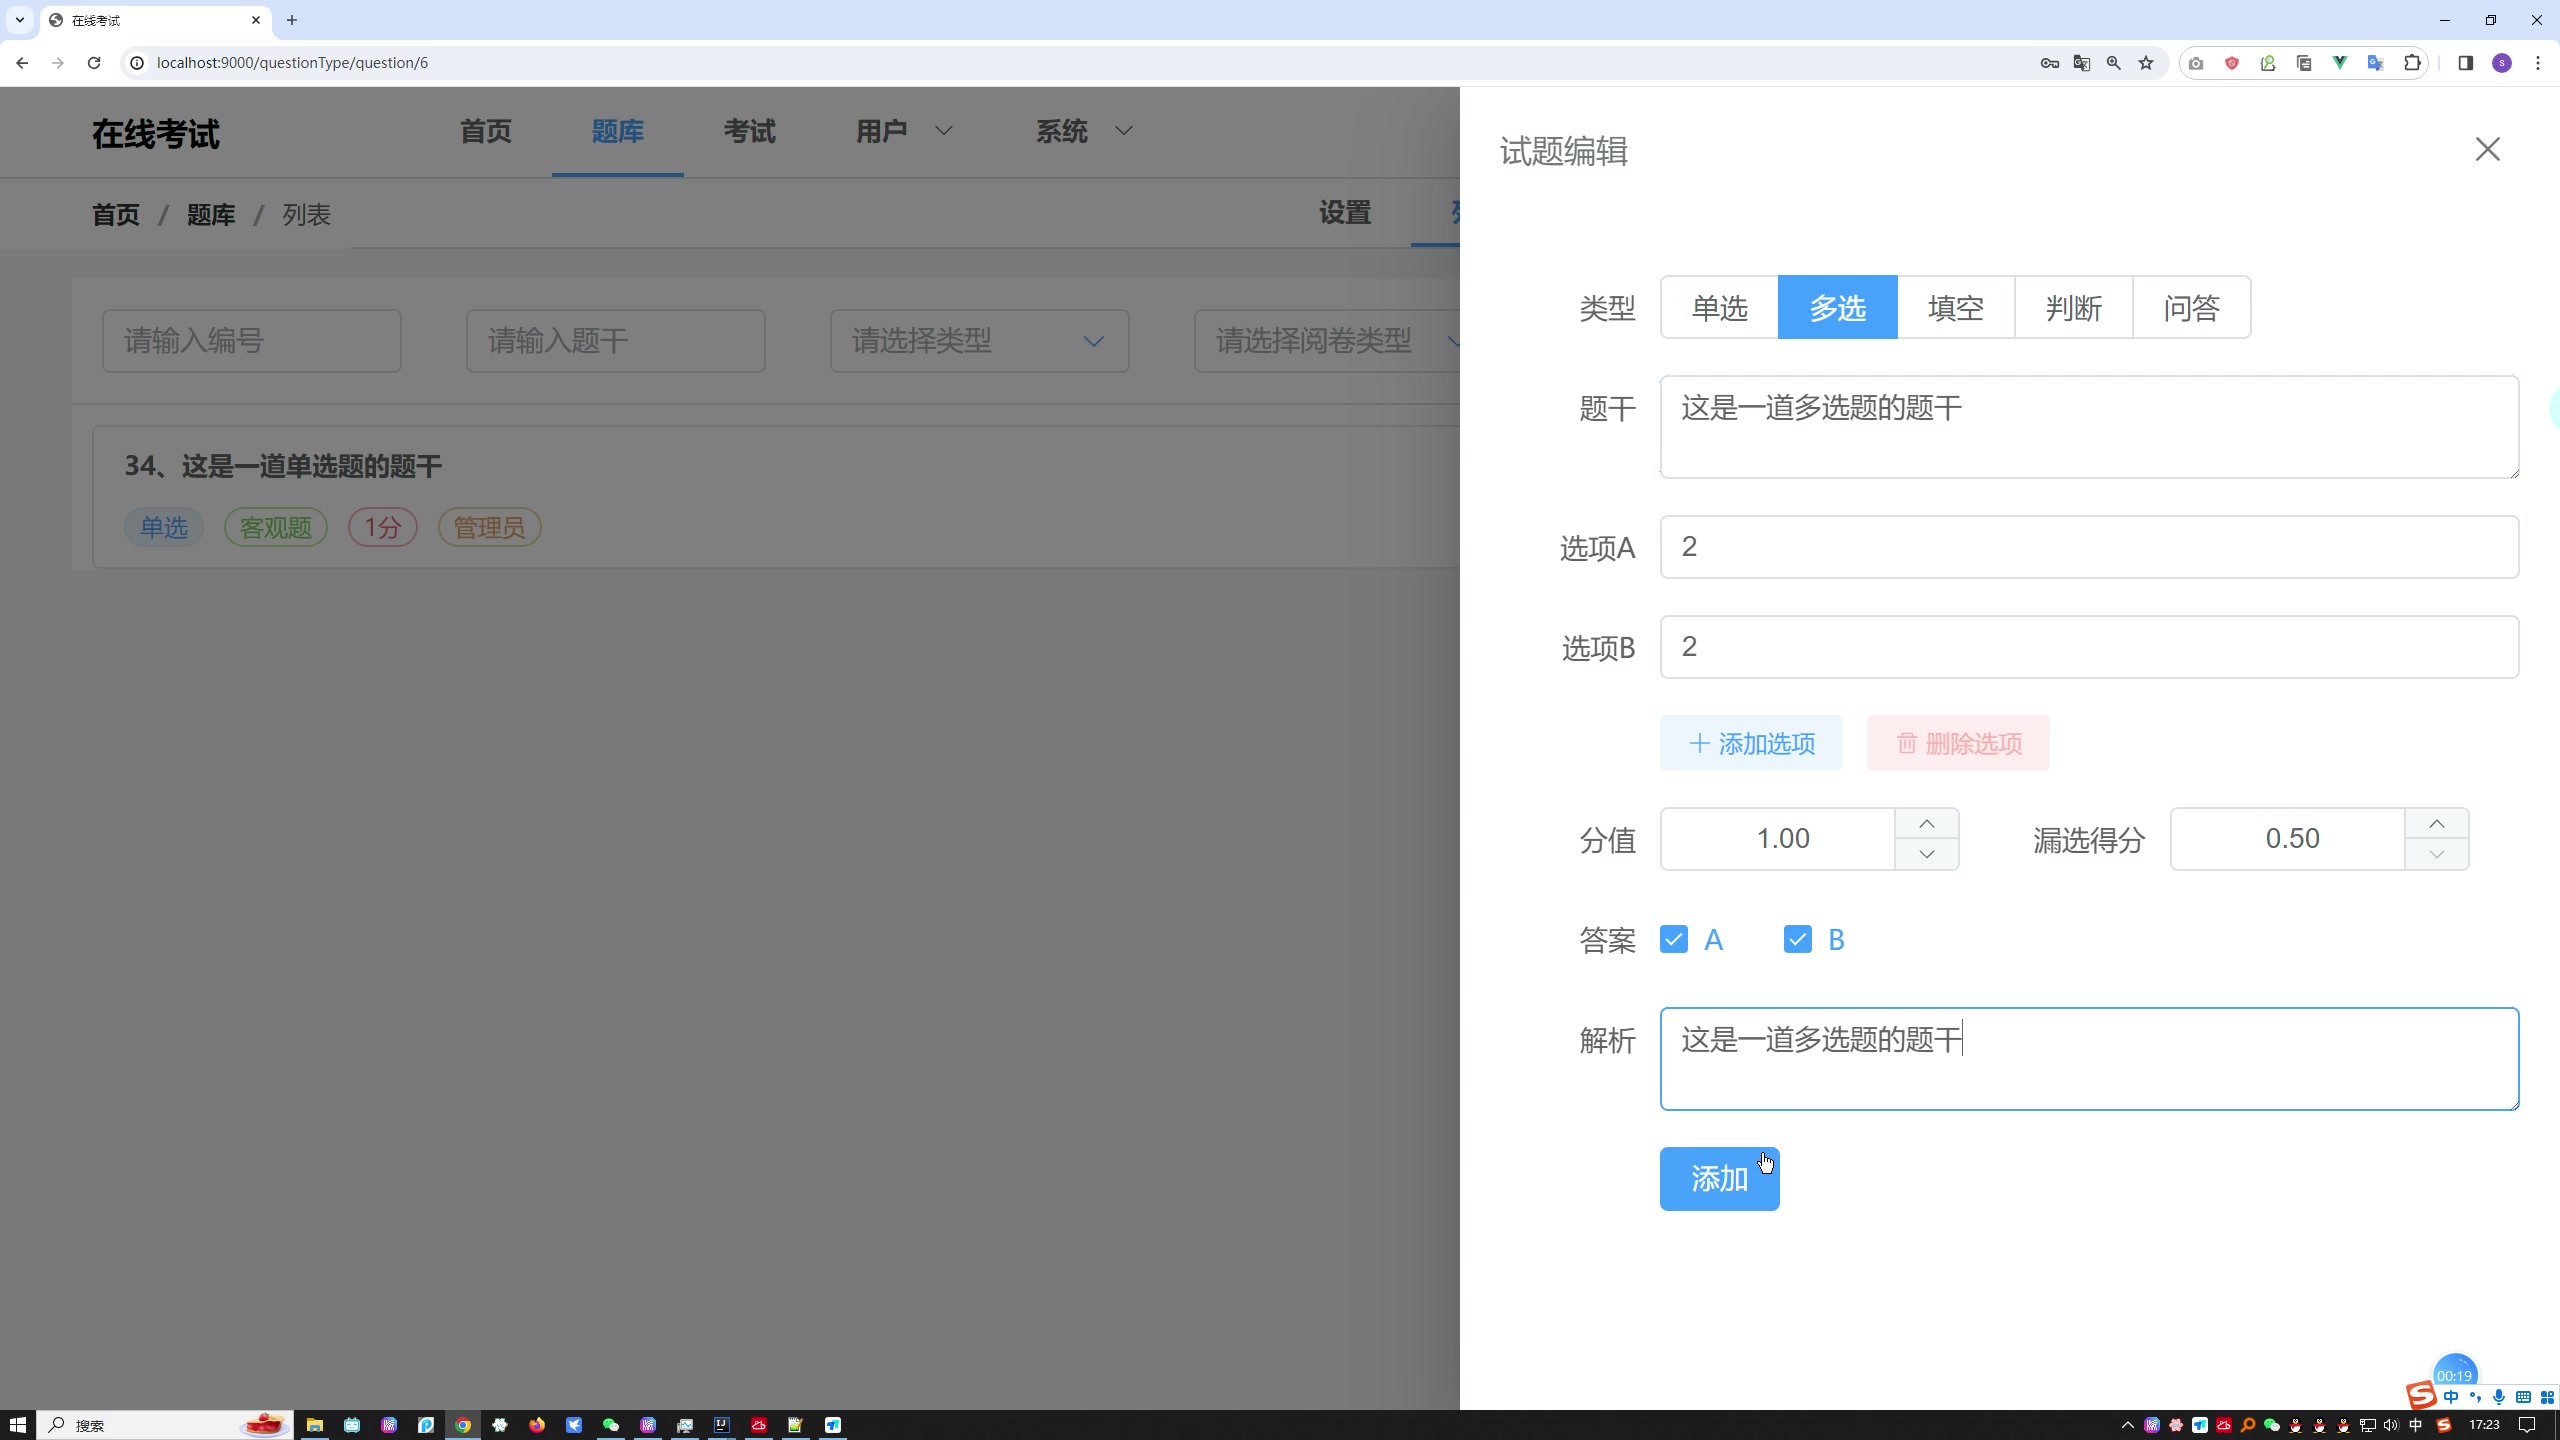The image size is (2560, 1440).
Task: Click the site info icon before the URL
Action: [x=137, y=63]
